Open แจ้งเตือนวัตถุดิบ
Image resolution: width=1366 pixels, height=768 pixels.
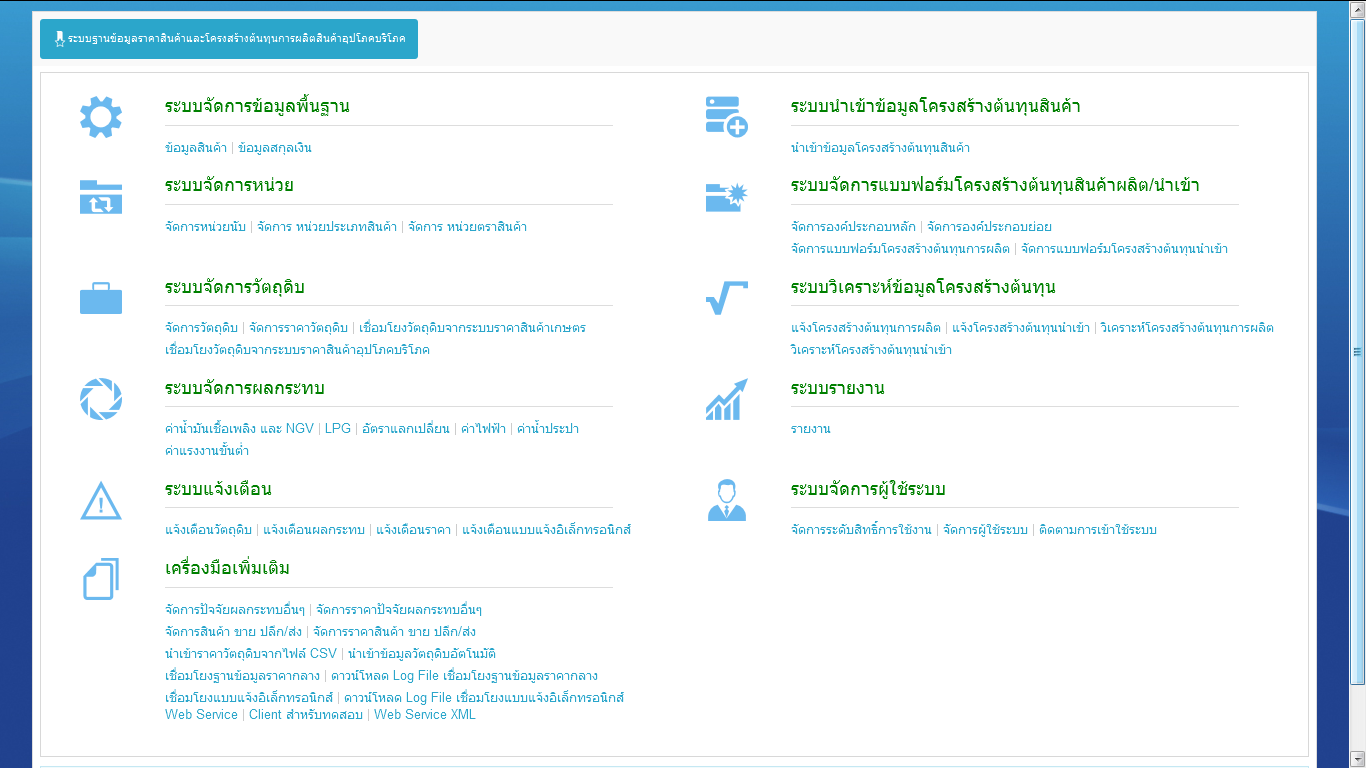pos(208,530)
